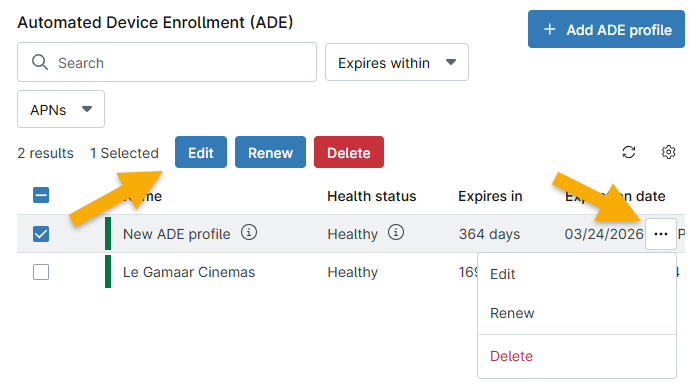689x389 pixels.
Task: Click Healthy text in New ADE profile row
Action: 353,234
